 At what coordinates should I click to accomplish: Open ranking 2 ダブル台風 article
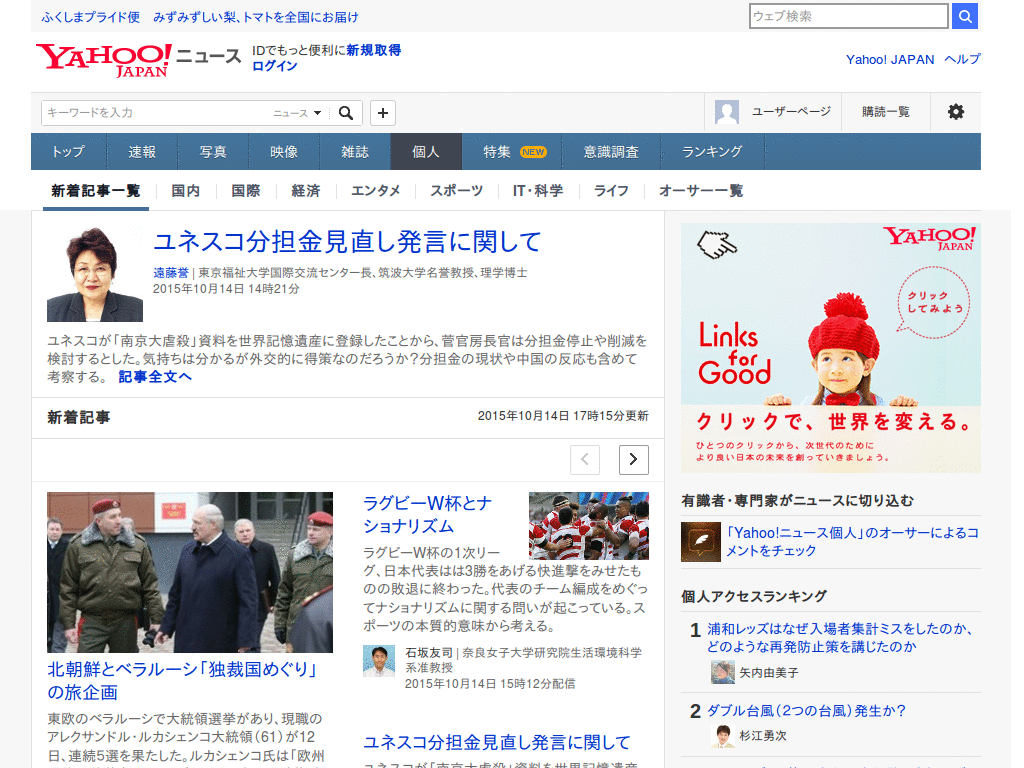[807, 711]
